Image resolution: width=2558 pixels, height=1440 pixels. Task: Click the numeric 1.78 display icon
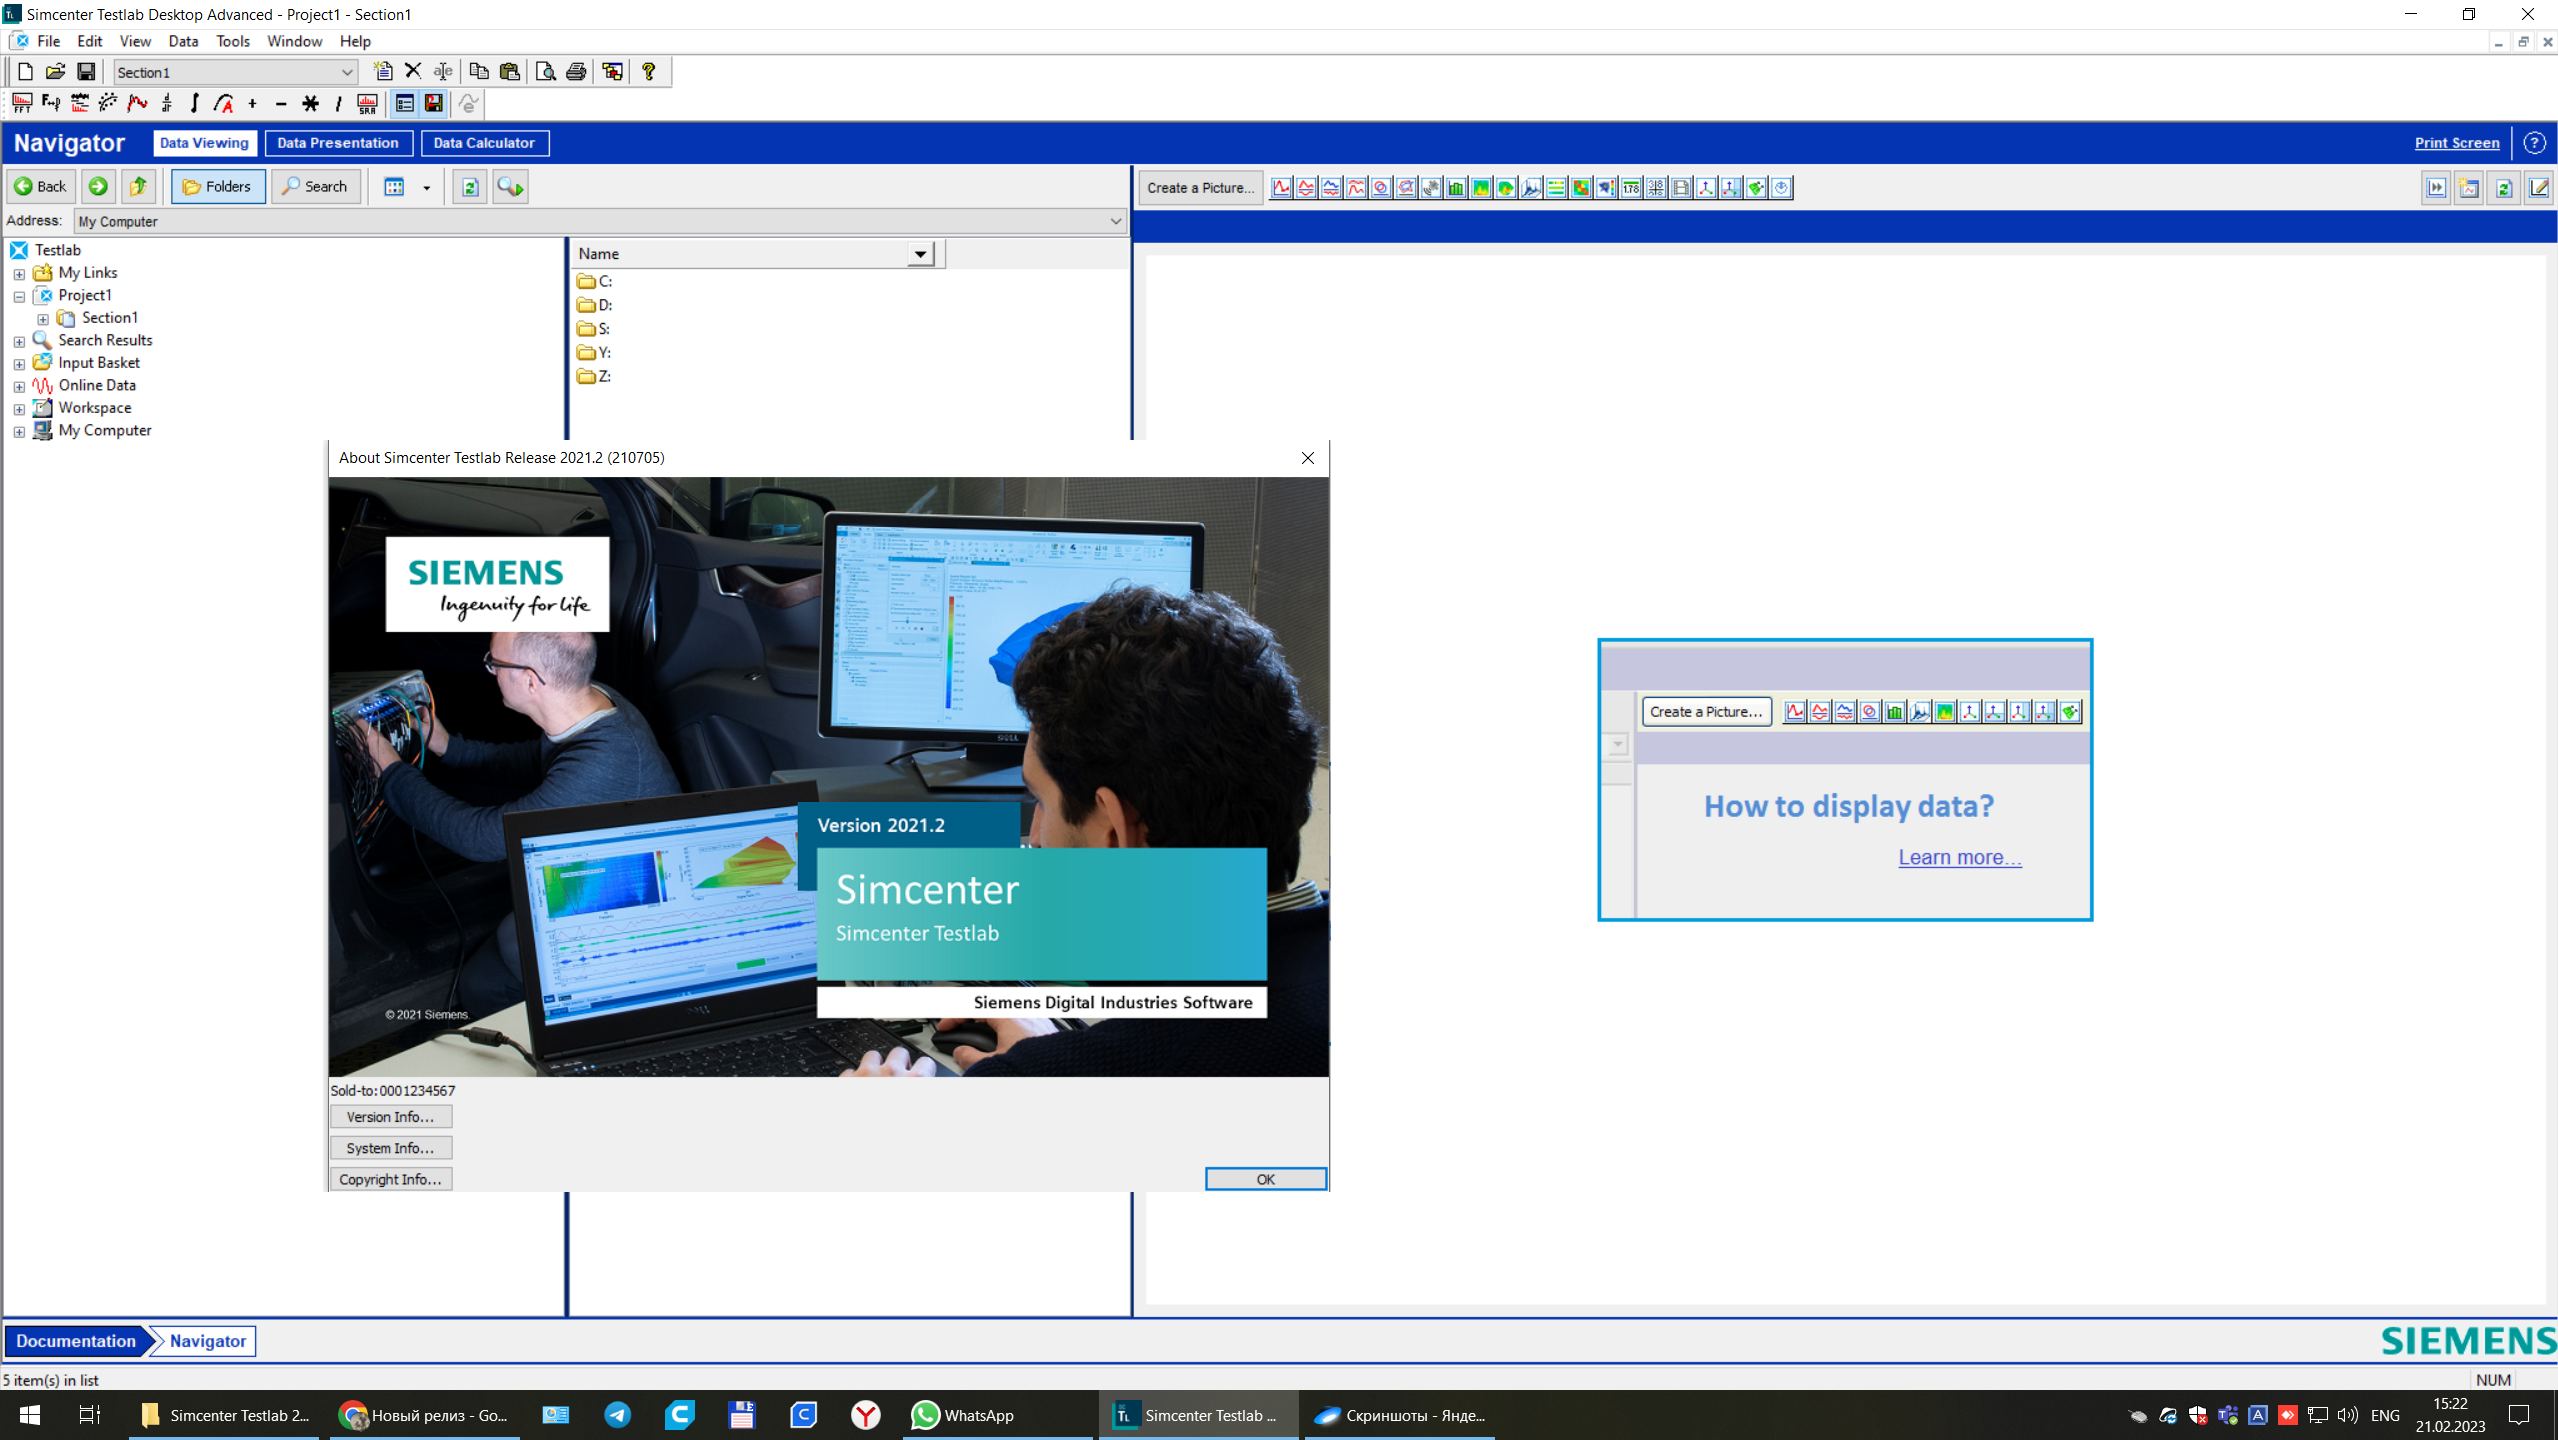[1631, 187]
